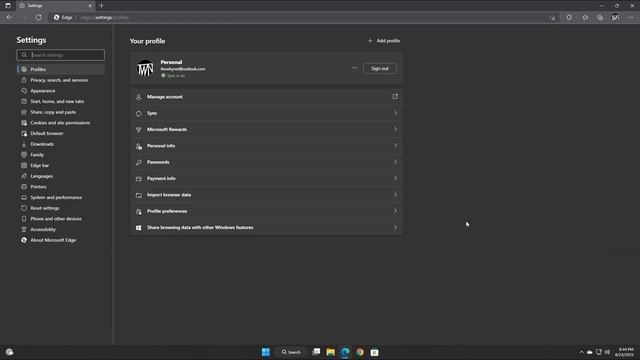Click the volume icon in system tray

[x=607, y=352]
